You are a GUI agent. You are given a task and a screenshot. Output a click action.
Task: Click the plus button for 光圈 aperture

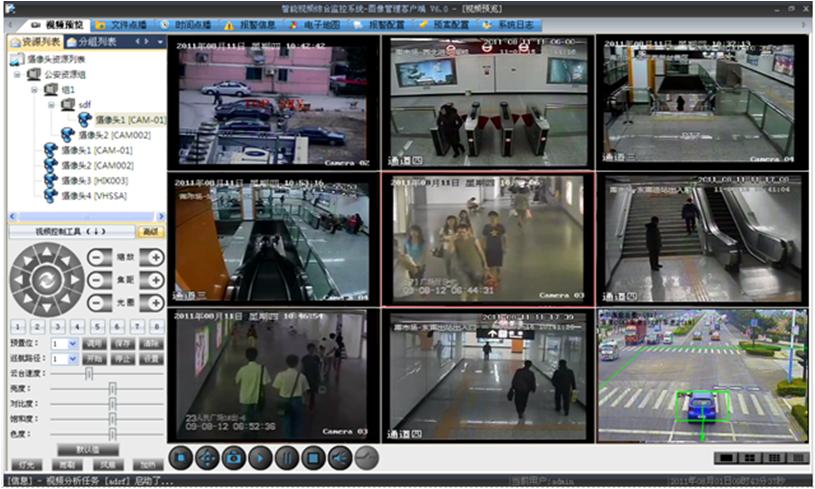152,302
